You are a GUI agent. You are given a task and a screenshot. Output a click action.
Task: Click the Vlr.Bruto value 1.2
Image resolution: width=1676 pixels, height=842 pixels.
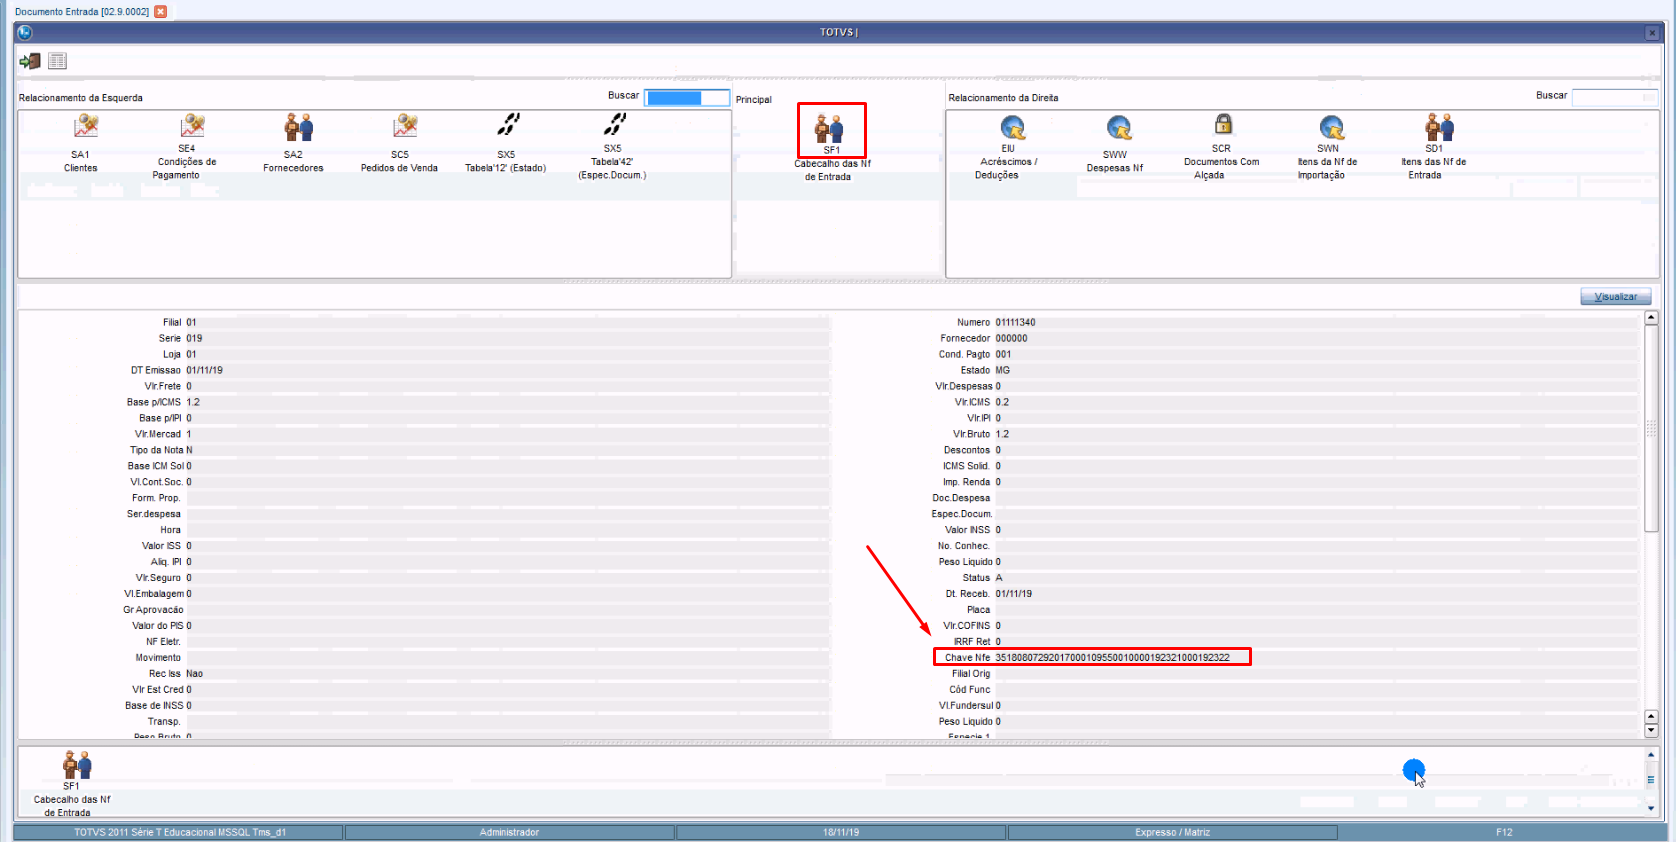(1002, 434)
